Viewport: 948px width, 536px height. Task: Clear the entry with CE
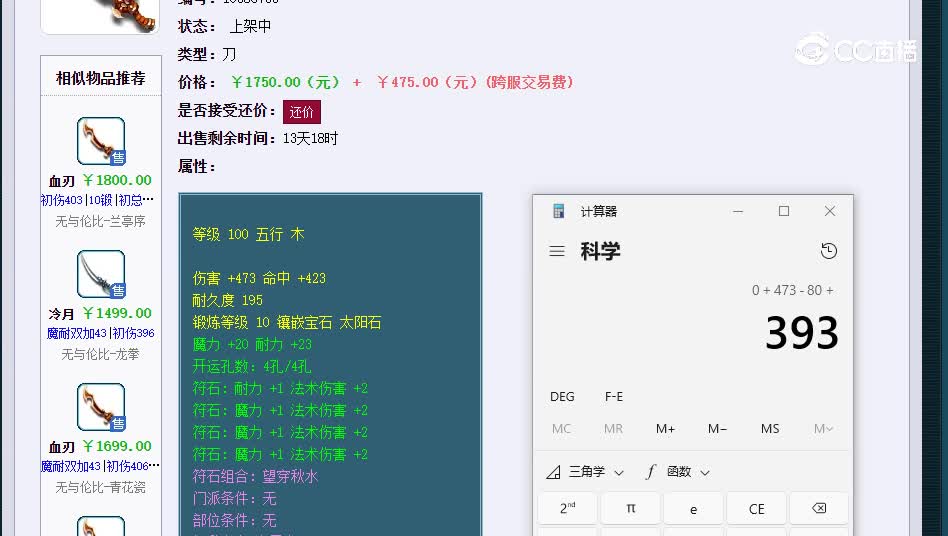(756, 508)
